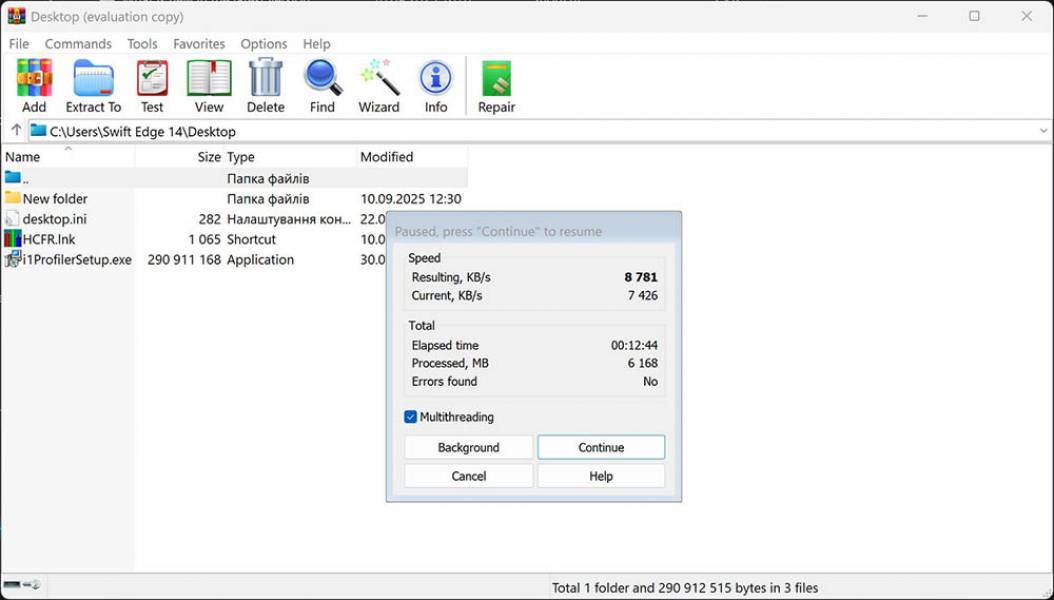Cancel the paused operation
Screen dimensions: 1054x600
tap(468, 477)
